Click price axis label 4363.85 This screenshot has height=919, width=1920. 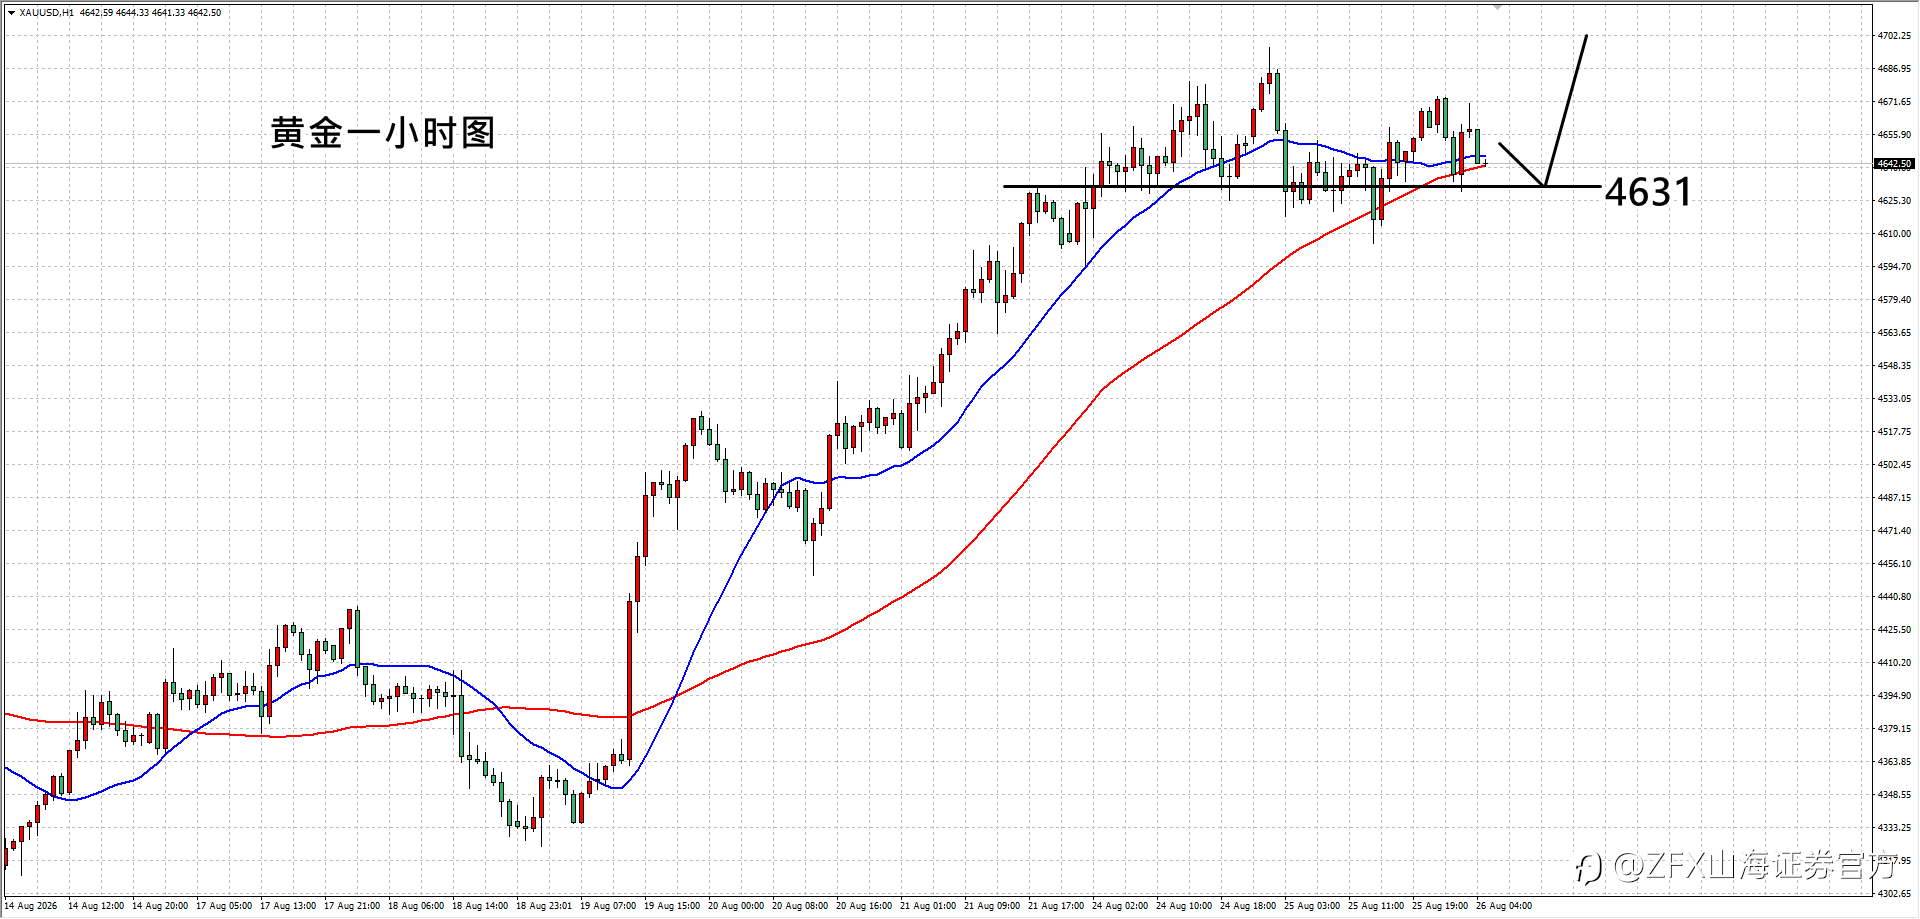[1894, 762]
